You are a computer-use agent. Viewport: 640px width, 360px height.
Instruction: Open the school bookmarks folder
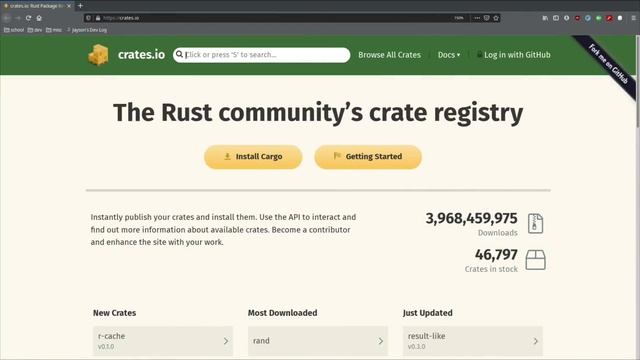click(x=14, y=30)
